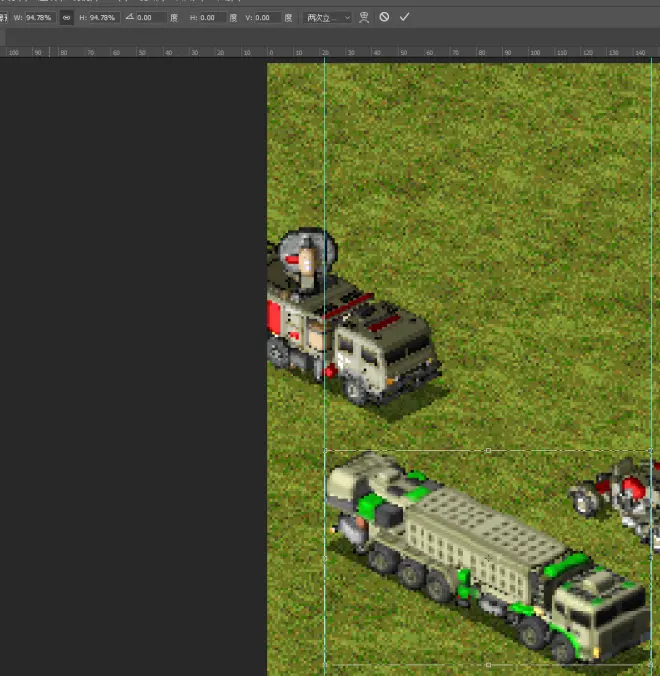Edit the W width percentage field
This screenshot has height=676, width=660.
40,18
